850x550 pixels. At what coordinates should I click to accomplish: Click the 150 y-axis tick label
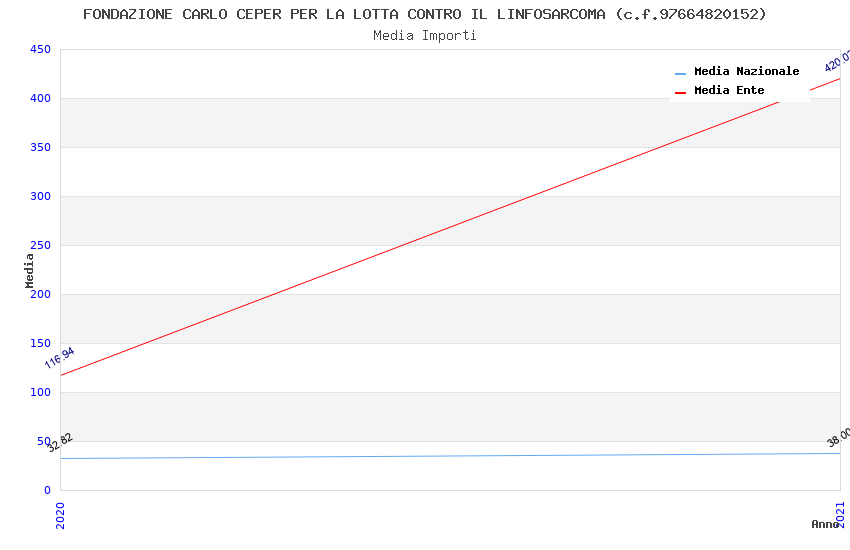point(40,343)
